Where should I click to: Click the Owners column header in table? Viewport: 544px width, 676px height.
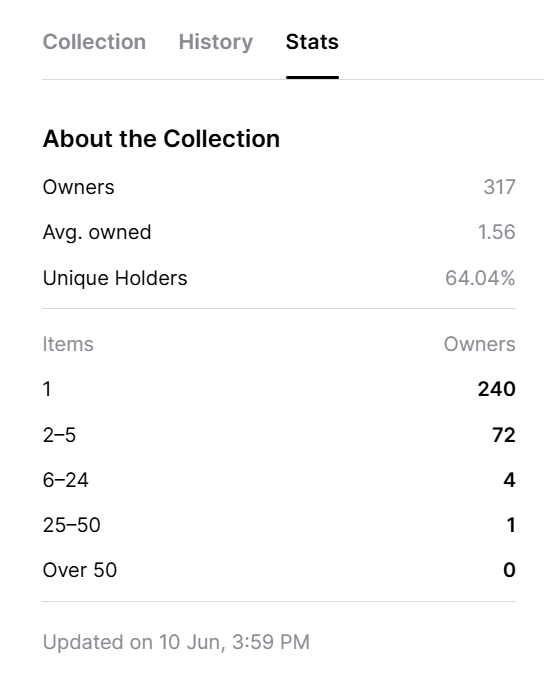479,344
